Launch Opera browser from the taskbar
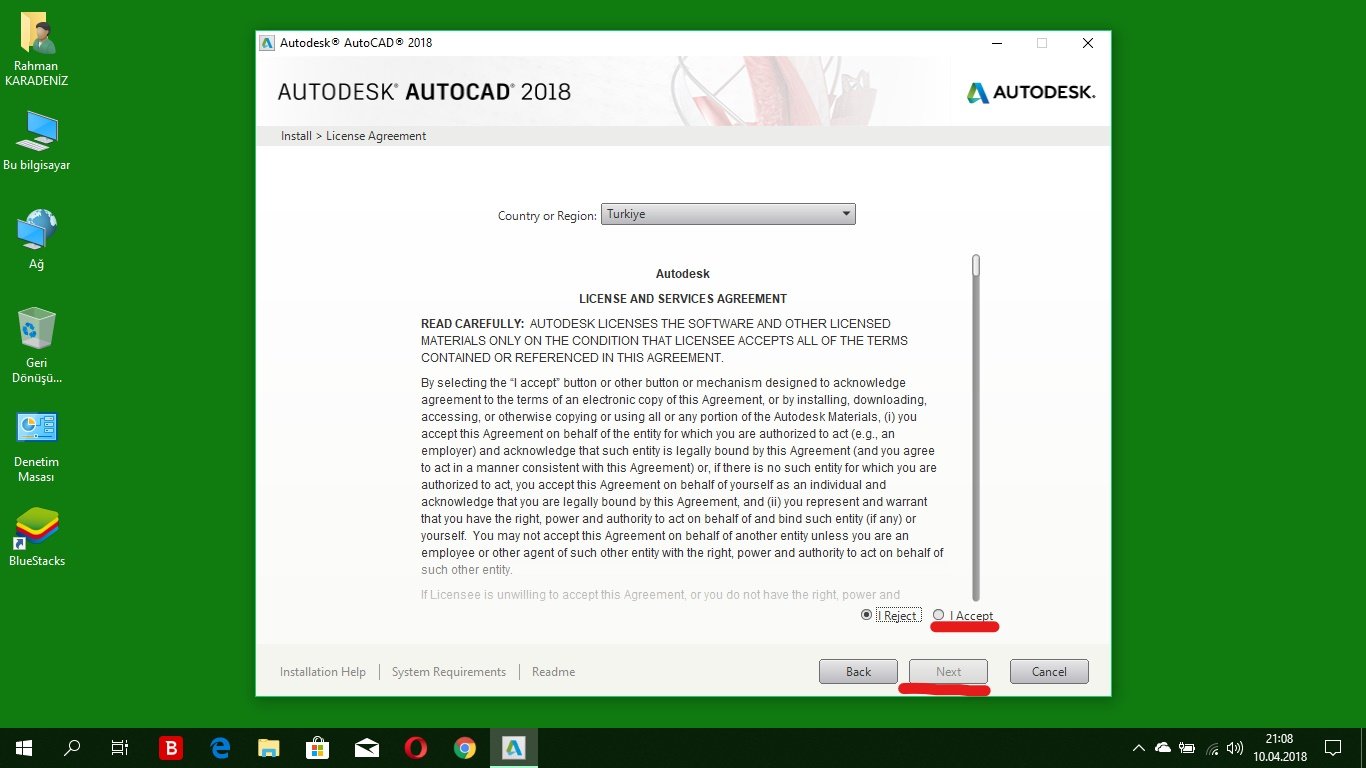This screenshot has width=1366, height=768. (x=416, y=748)
